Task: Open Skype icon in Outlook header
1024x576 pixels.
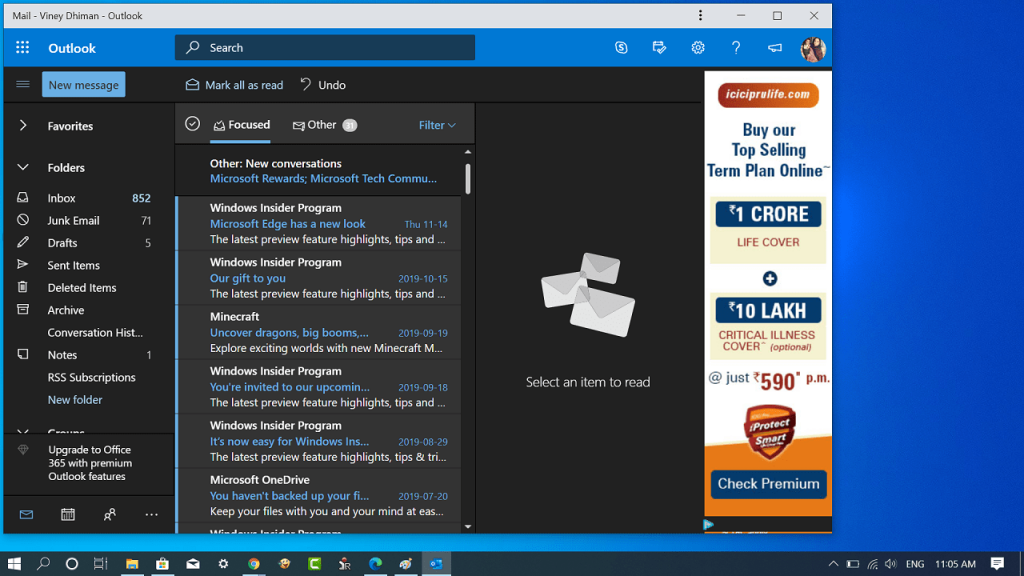Action: [x=621, y=48]
